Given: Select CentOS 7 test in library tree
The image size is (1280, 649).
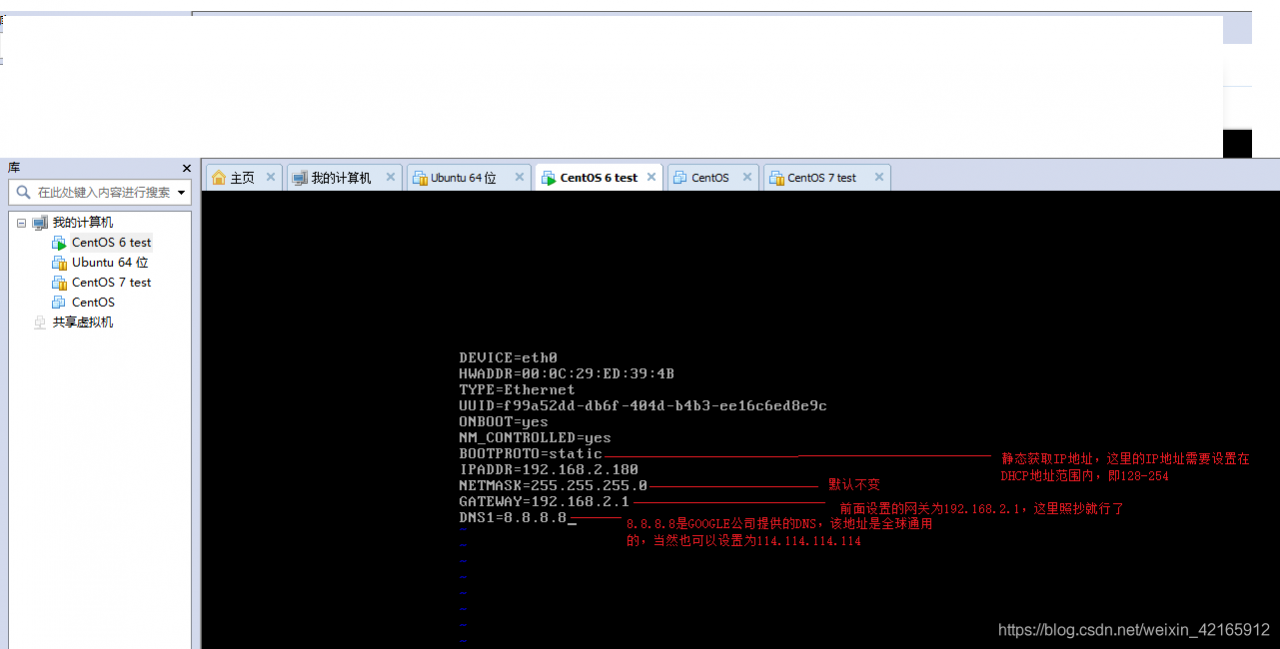Looking at the screenshot, I should click(x=111, y=282).
